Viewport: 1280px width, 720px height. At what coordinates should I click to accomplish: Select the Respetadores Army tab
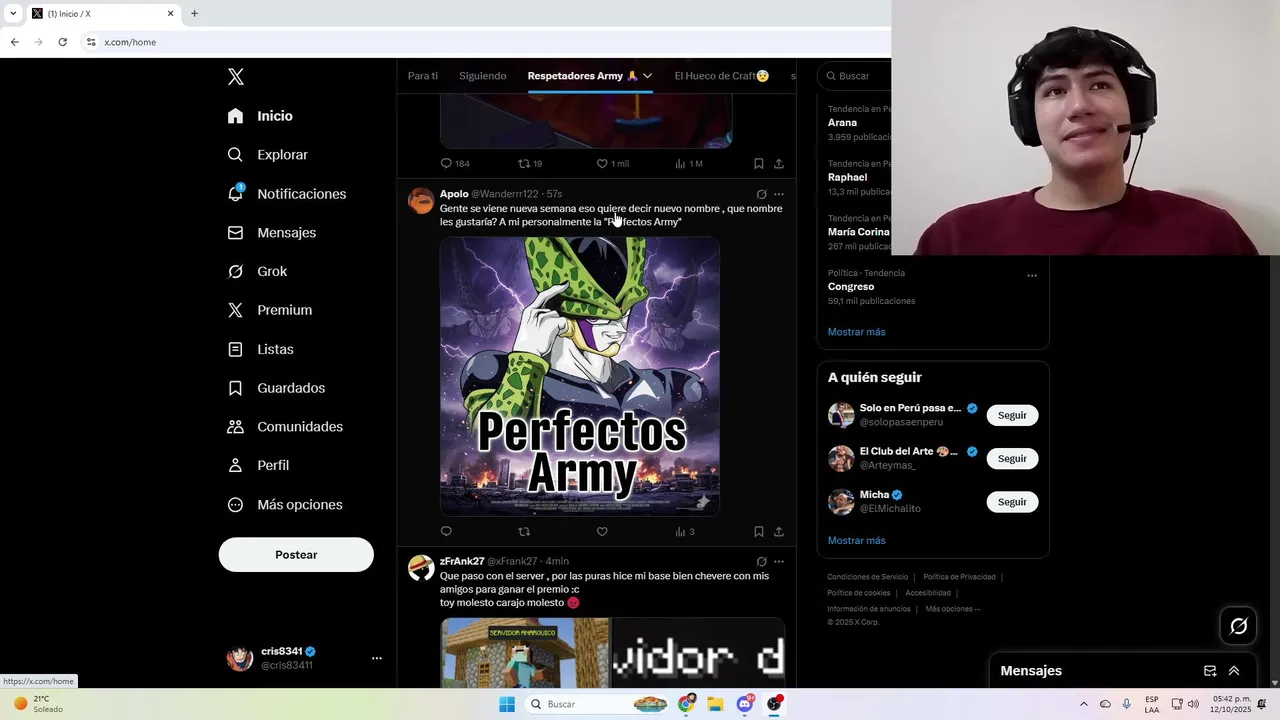[x=583, y=76]
